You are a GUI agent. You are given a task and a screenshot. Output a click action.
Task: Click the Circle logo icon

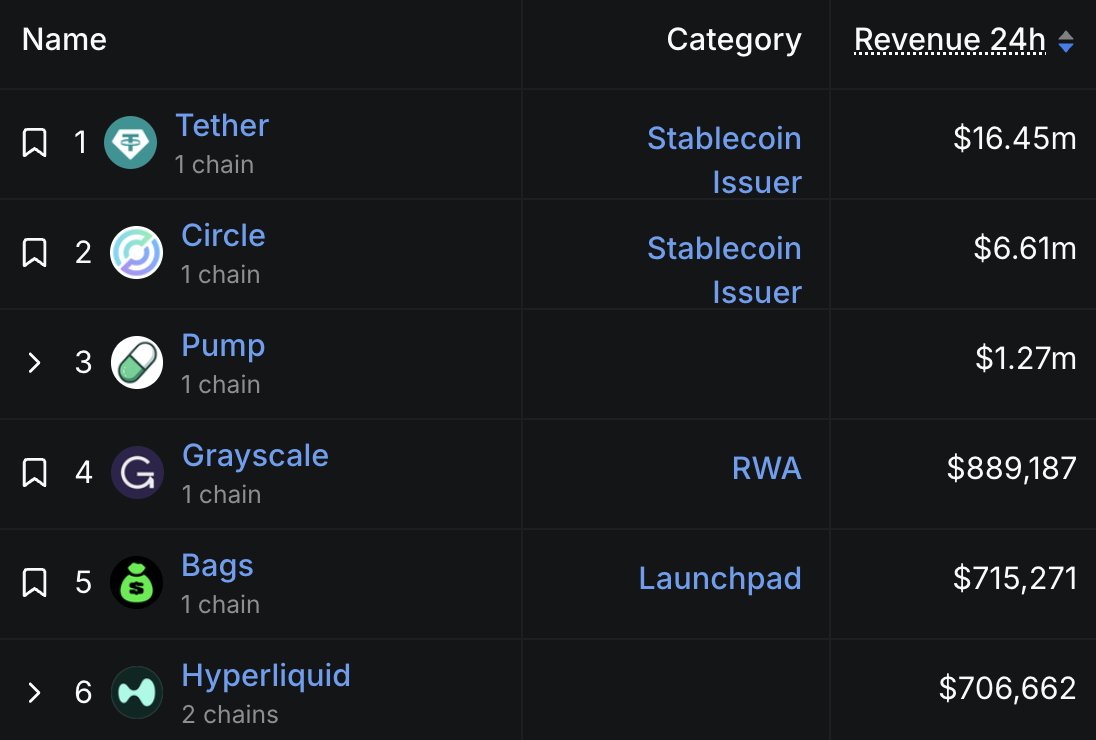coord(136,252)
